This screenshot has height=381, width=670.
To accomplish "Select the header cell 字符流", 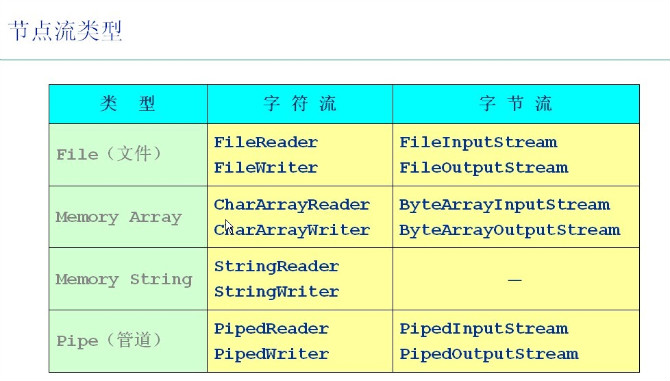I will [300, 104].
